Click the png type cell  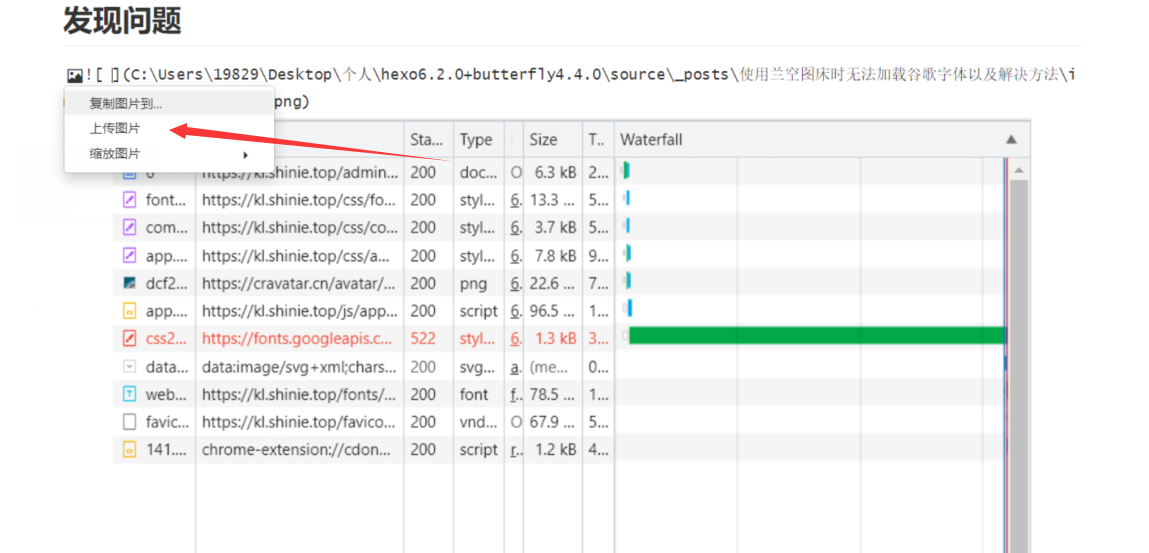(x=473, y=283)
